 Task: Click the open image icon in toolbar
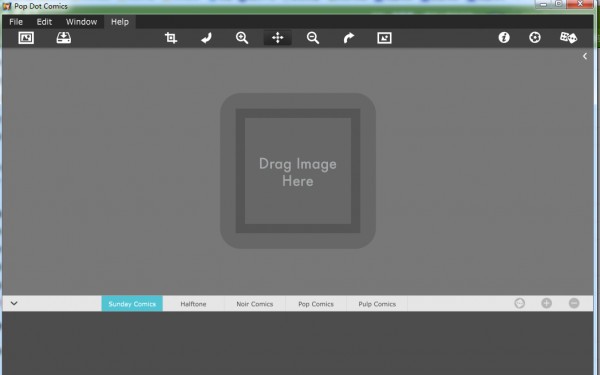(26, 38)
